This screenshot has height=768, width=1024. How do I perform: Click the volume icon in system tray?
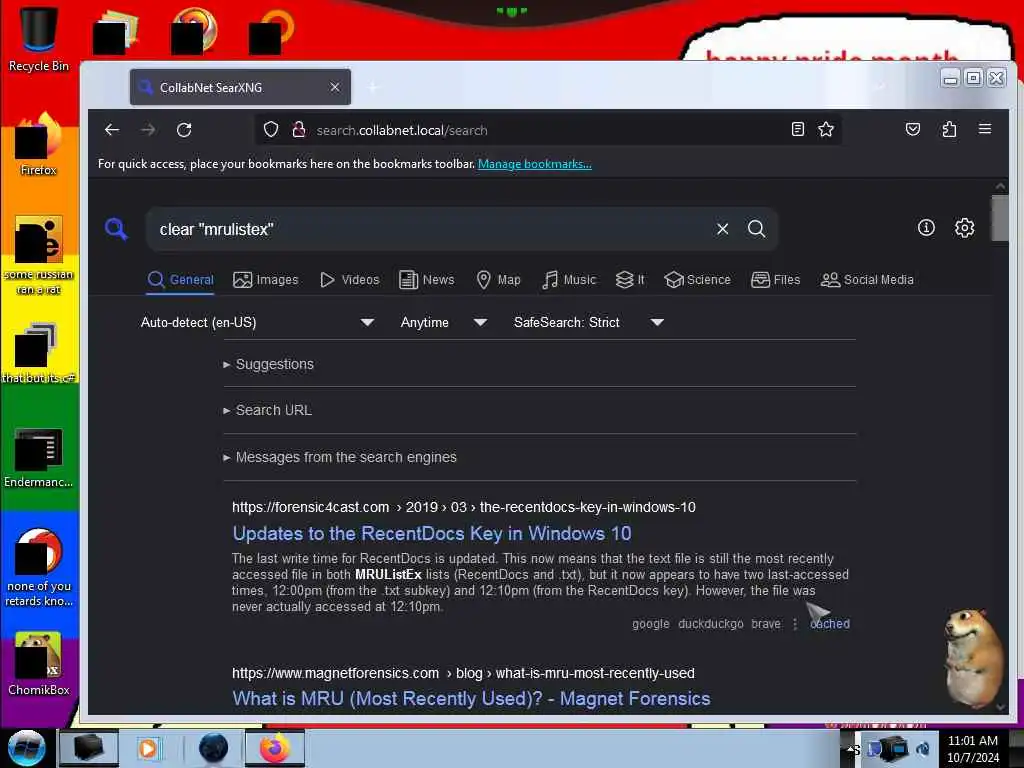pyautogui.click(x=923, y=749)
